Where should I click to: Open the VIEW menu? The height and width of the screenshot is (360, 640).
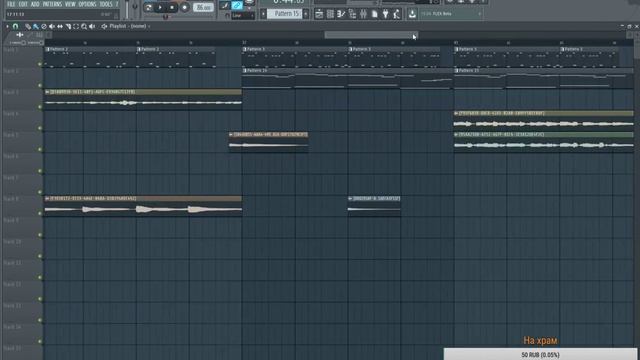pyautogui.click(x=70, y=4)
